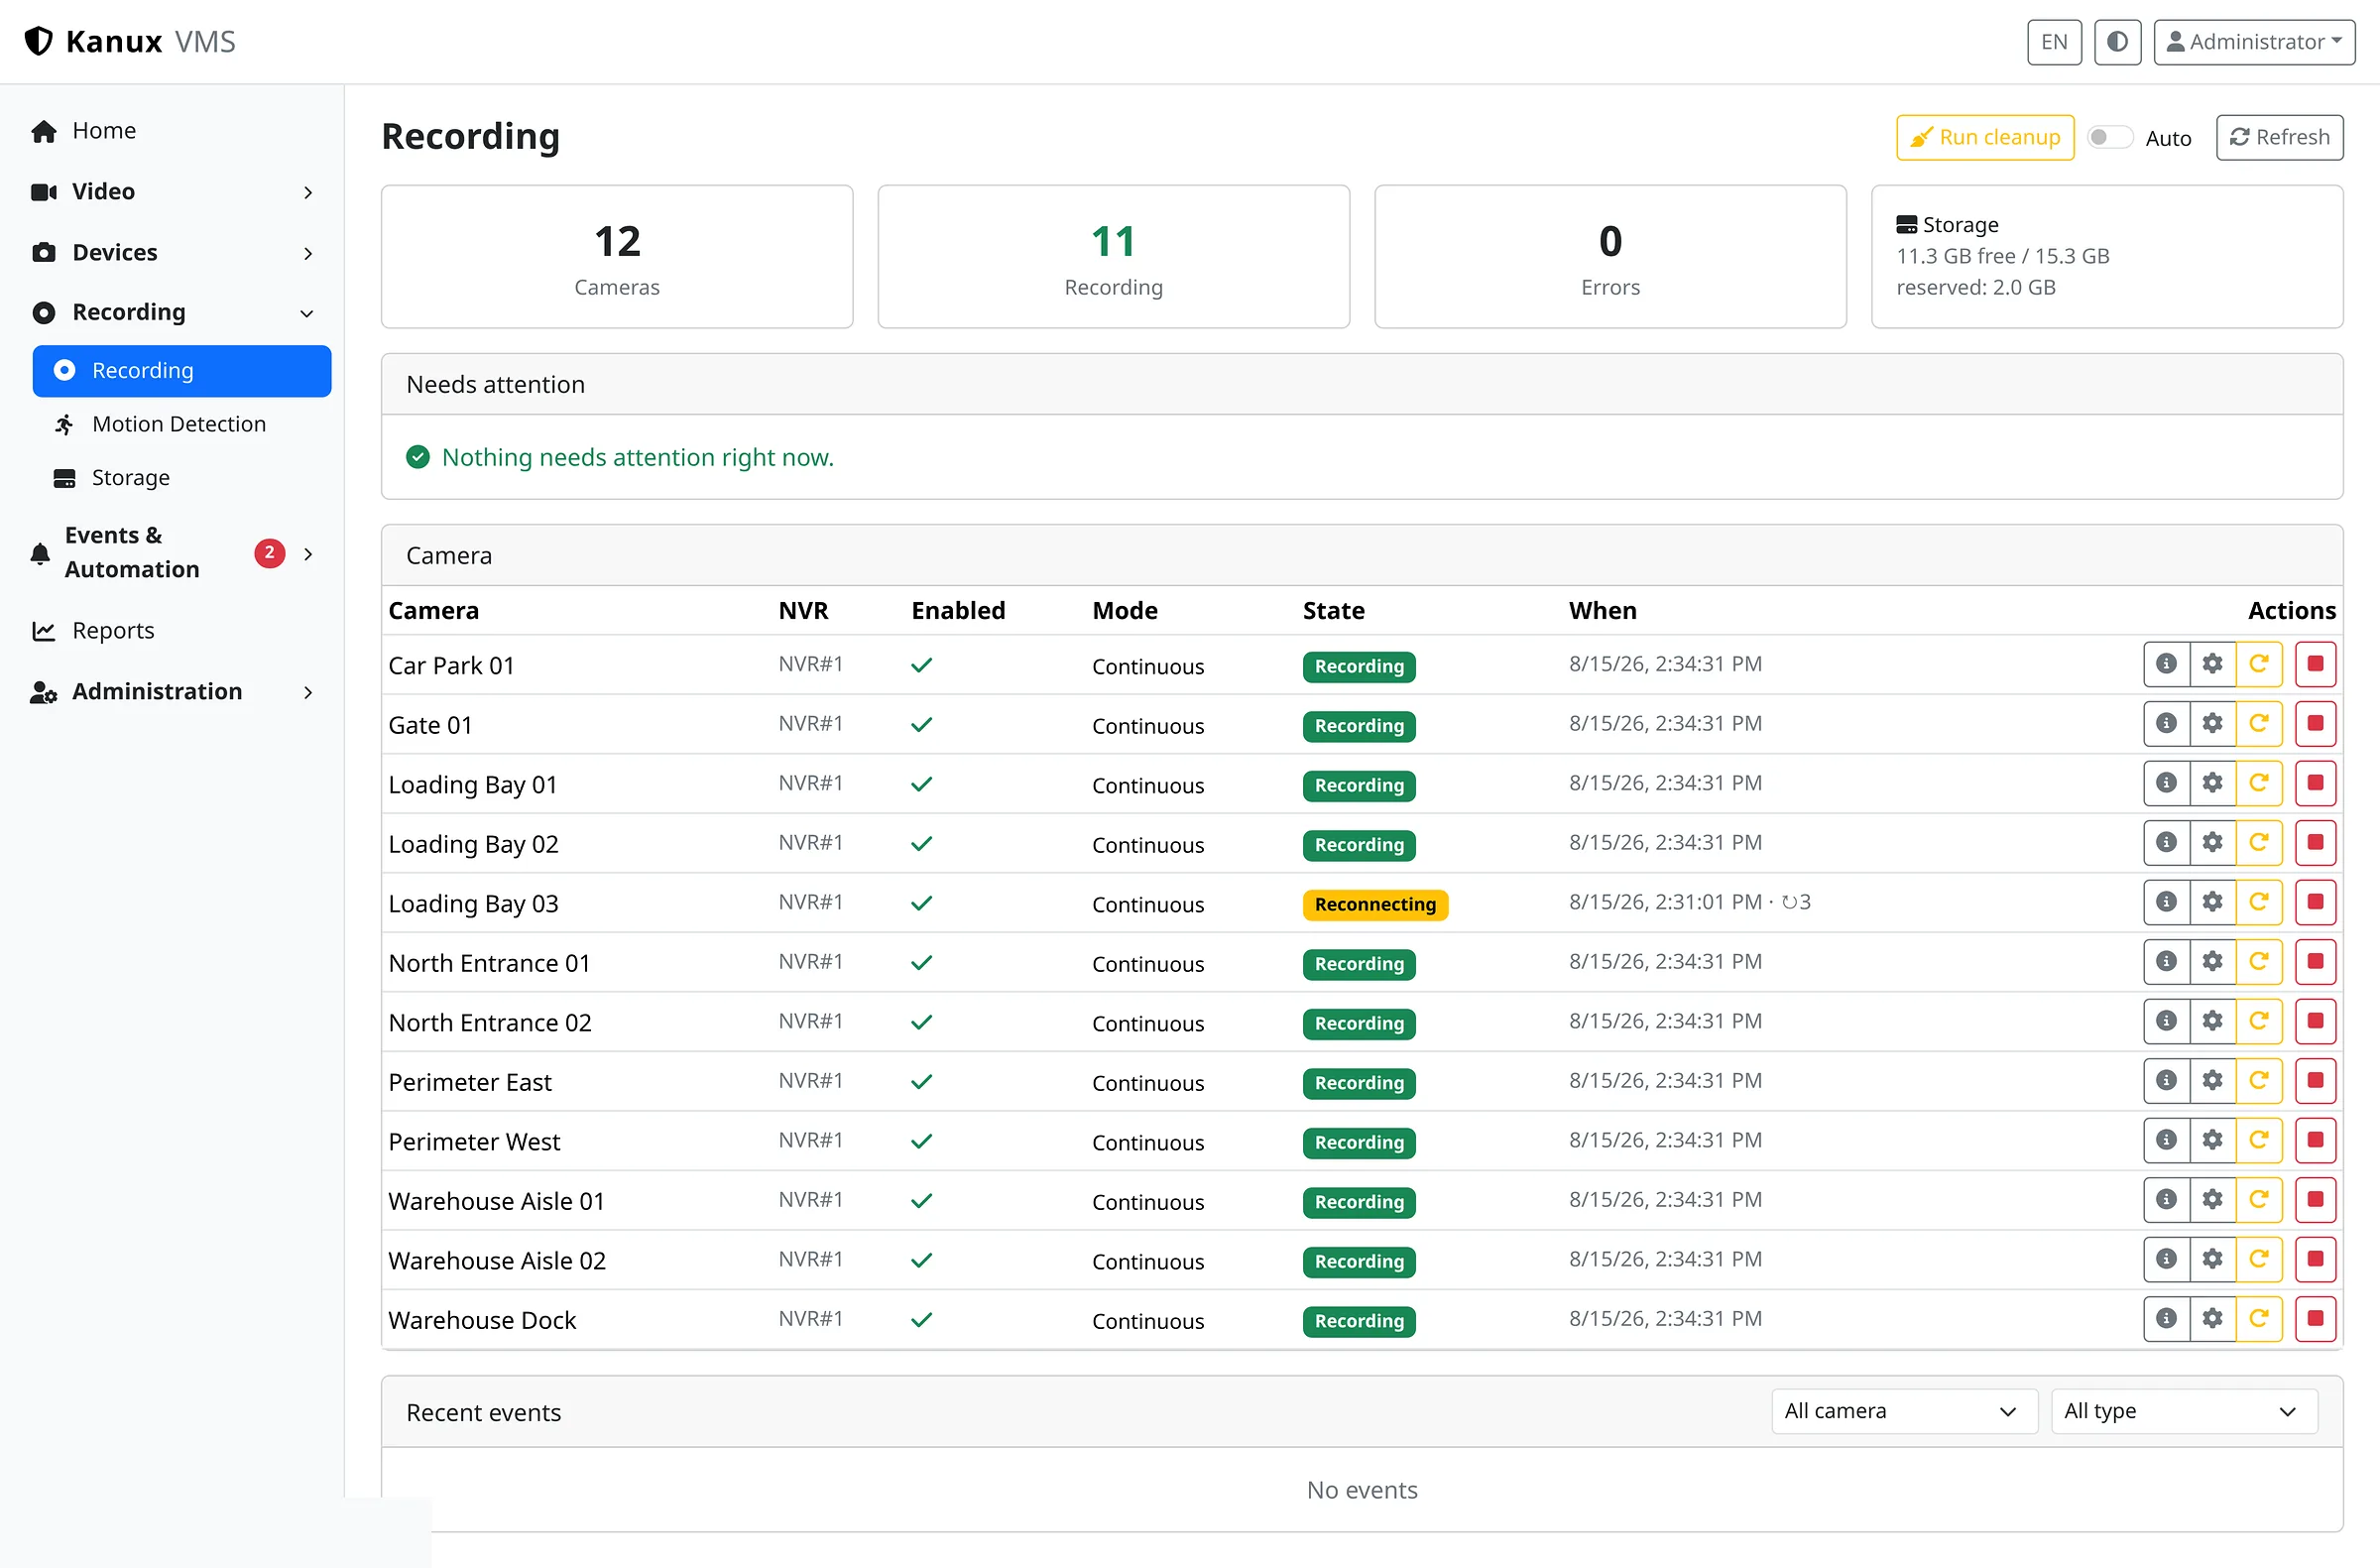Open settings gear for Gate 01
Screen dimensions: 2380x1568
coord(2212,724)
